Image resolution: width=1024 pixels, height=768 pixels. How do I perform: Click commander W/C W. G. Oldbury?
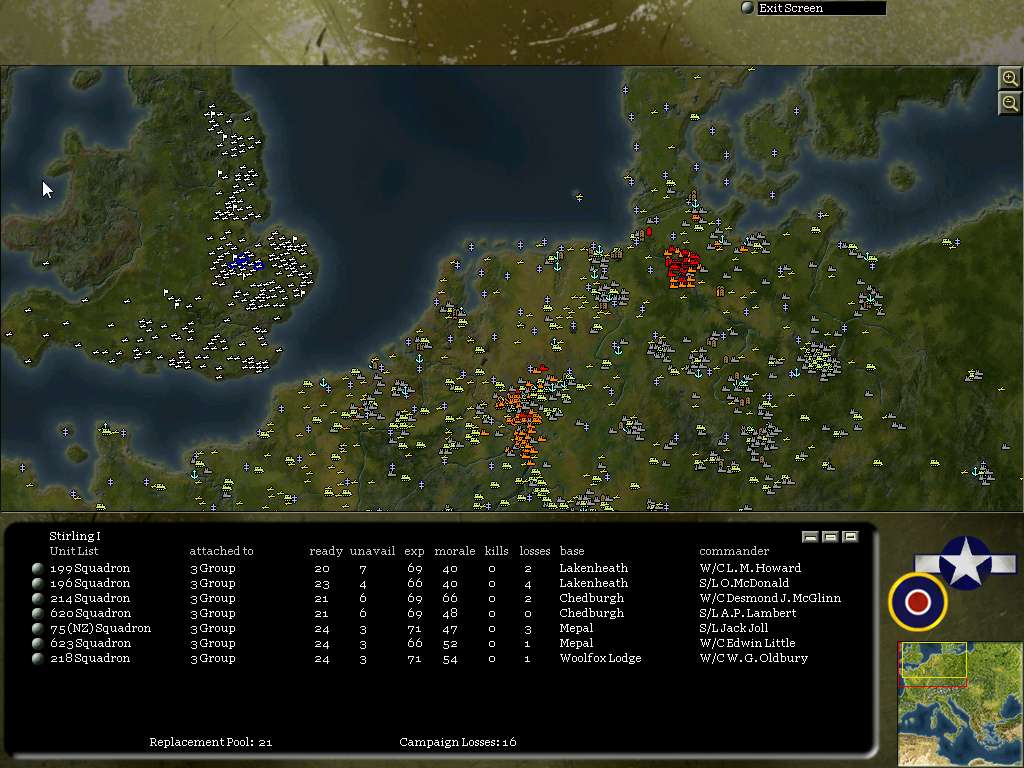tap(754, 658)
